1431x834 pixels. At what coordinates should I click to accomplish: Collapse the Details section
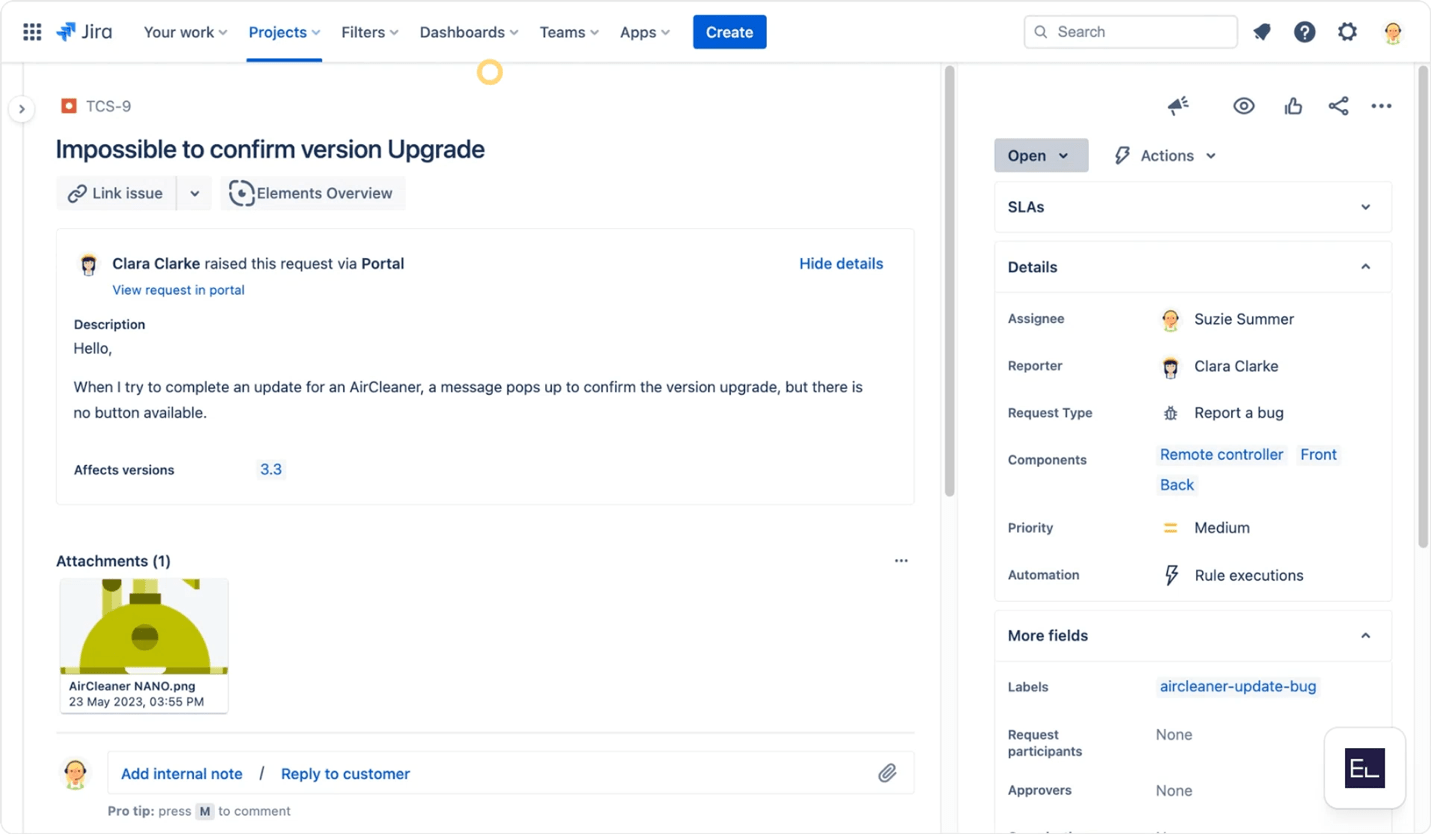tap(1365, 267)
